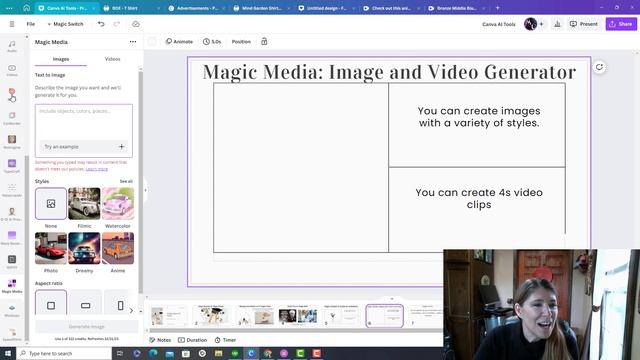640x360 pixels.
Task: Switch to the Images tab
Action: coord(61,59)
